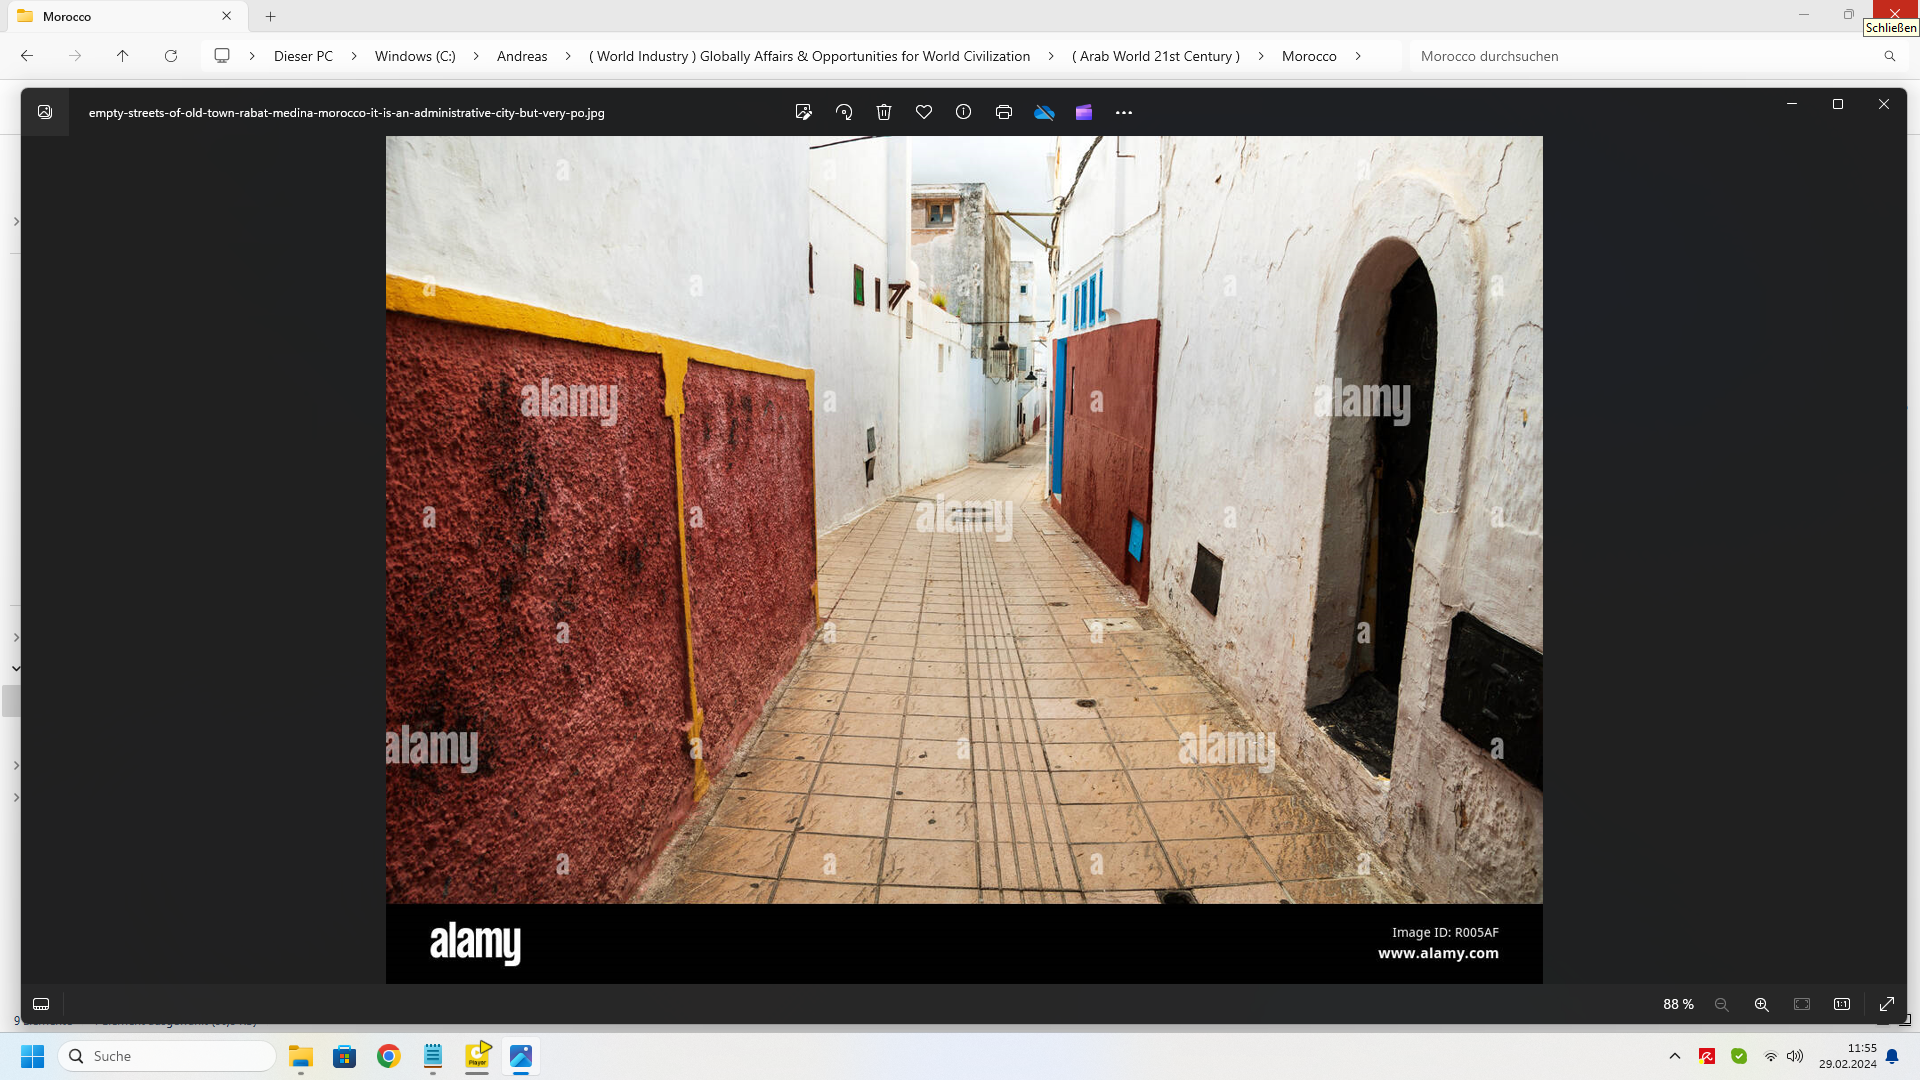This screenshot has height=1080, width=1920.
Task: Select the 'Windows (C:)' breadcrumb
Action: (415, 56)
